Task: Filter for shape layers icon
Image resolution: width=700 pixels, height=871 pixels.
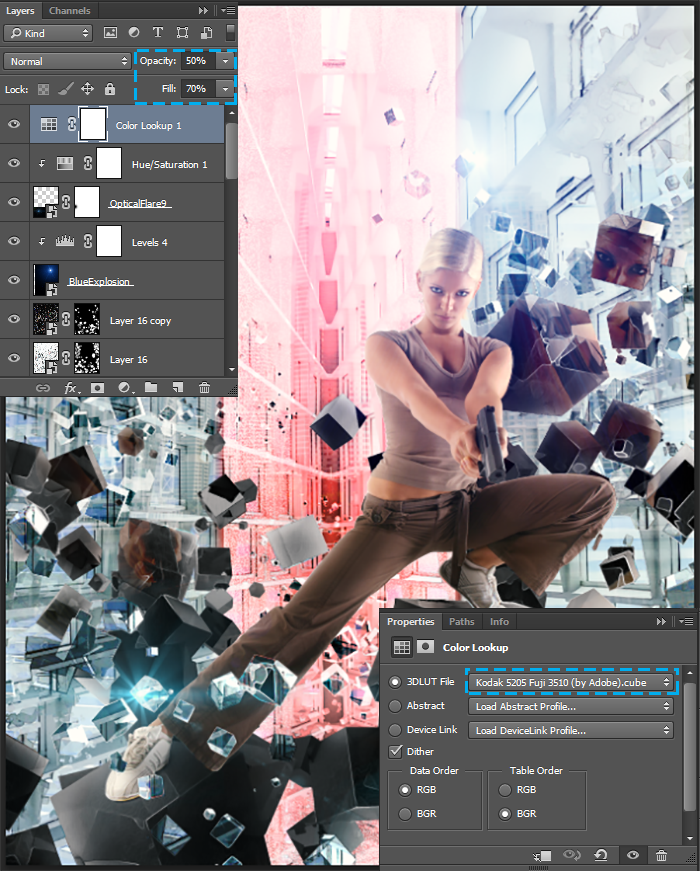Action: coord(182,33)
